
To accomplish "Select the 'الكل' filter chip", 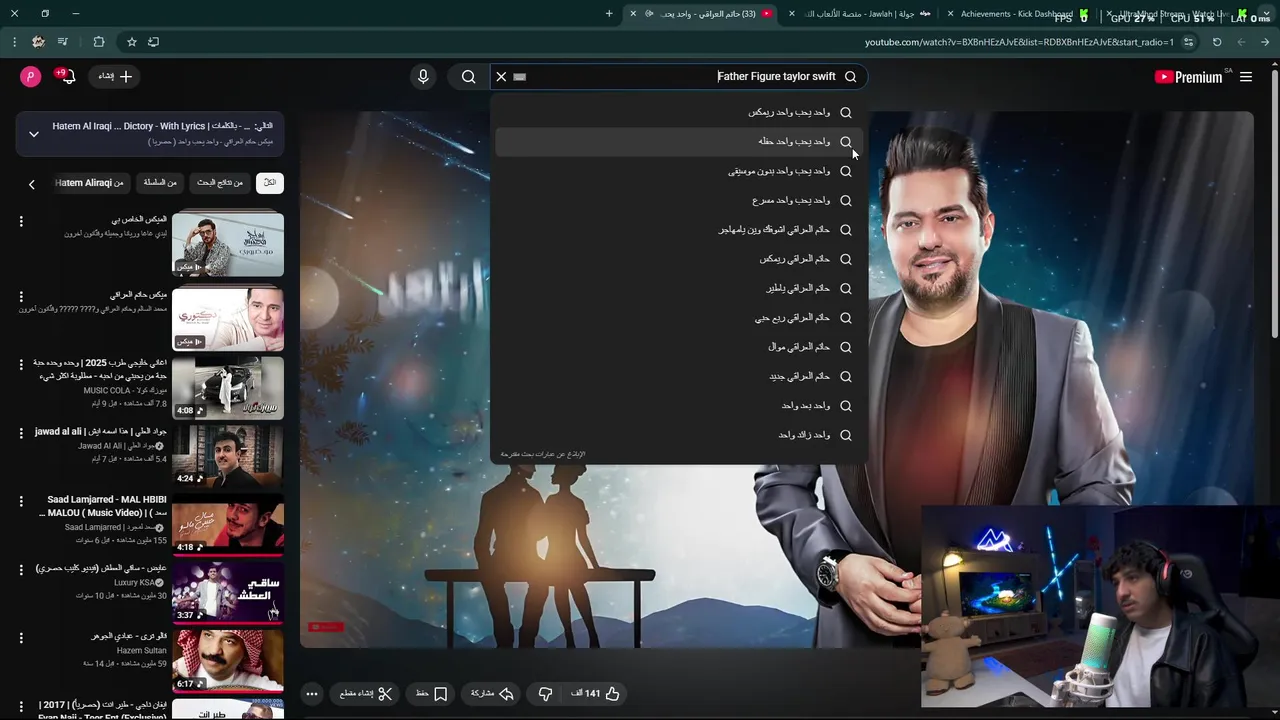I will point(270,183).
